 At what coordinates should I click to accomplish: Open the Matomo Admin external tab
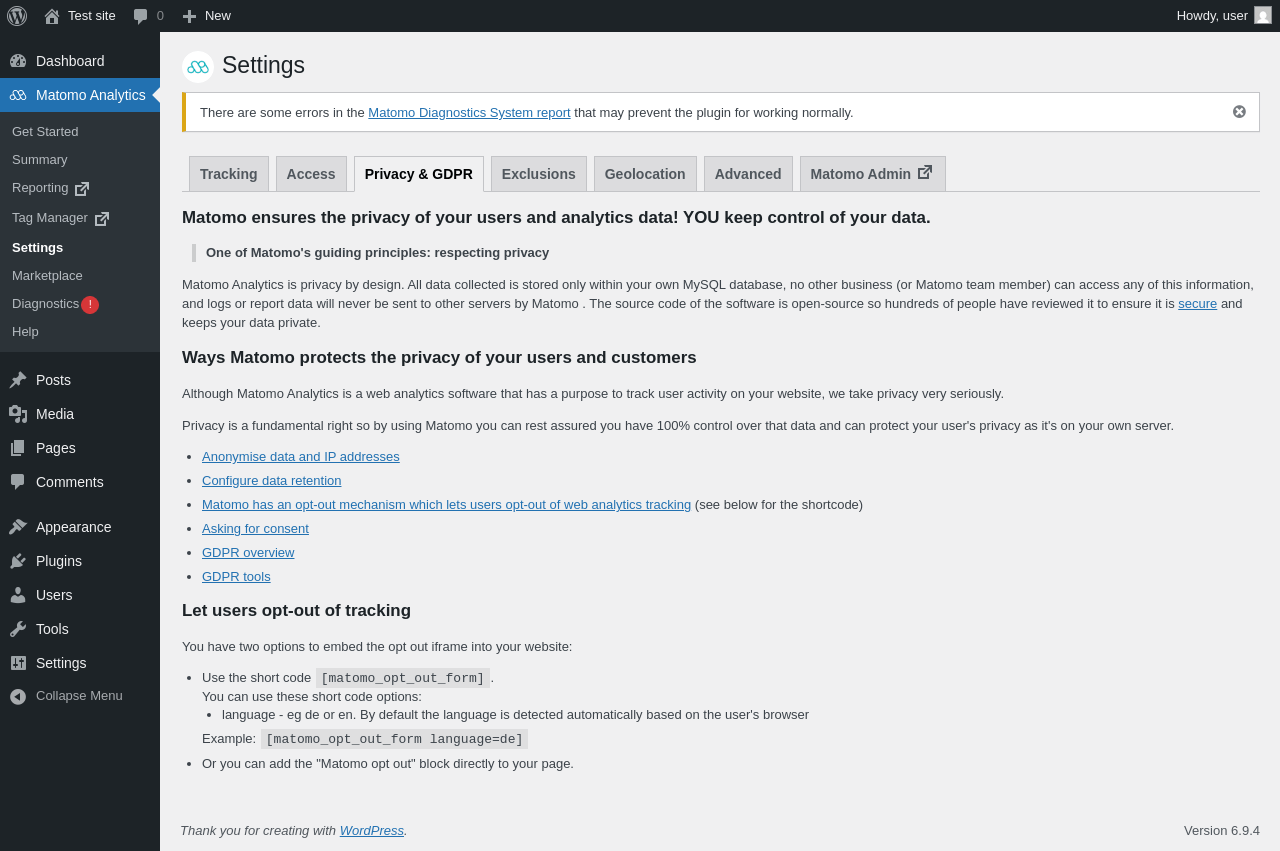(x=872, y=174)
